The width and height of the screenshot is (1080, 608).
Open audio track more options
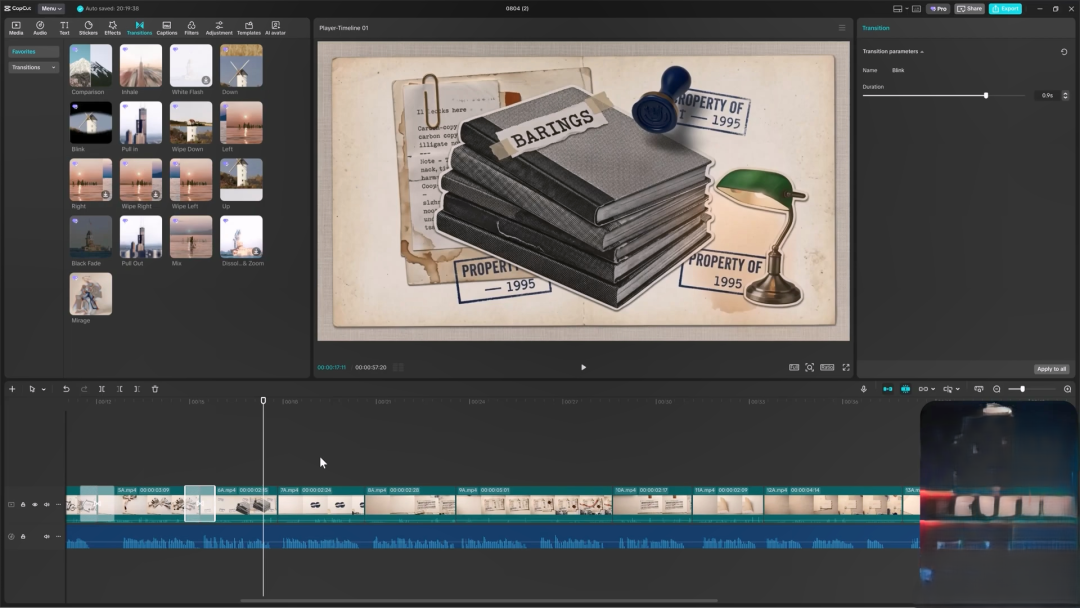click(59, 536)
